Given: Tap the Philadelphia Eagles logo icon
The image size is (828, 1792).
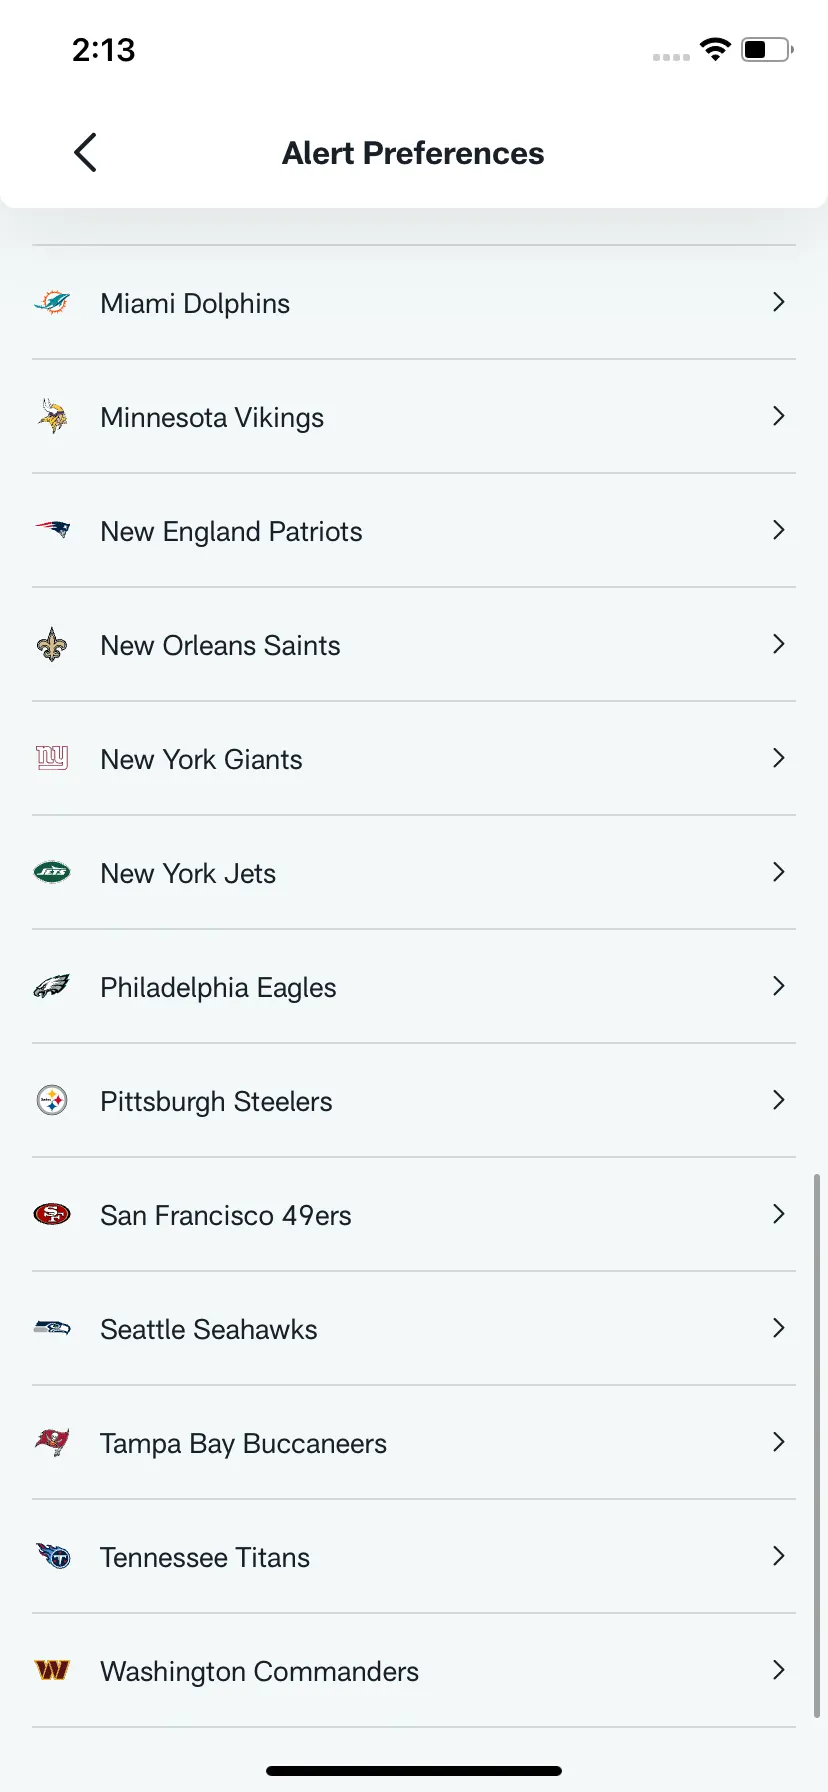Looking at the screenshot, I should 52,986.
